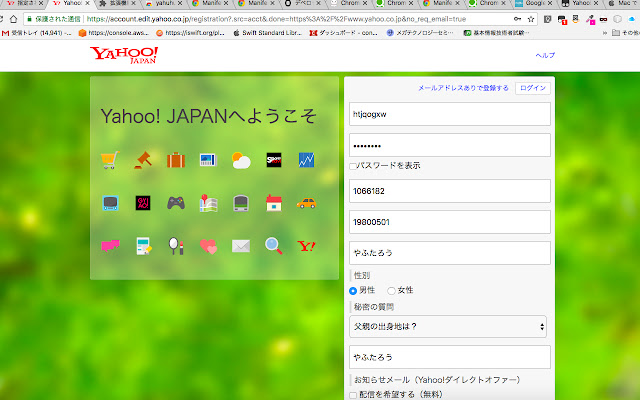The height and width of the screenshot is (400, 640).
Task: Select the 女性 radio button
Action: click(391, 290)
